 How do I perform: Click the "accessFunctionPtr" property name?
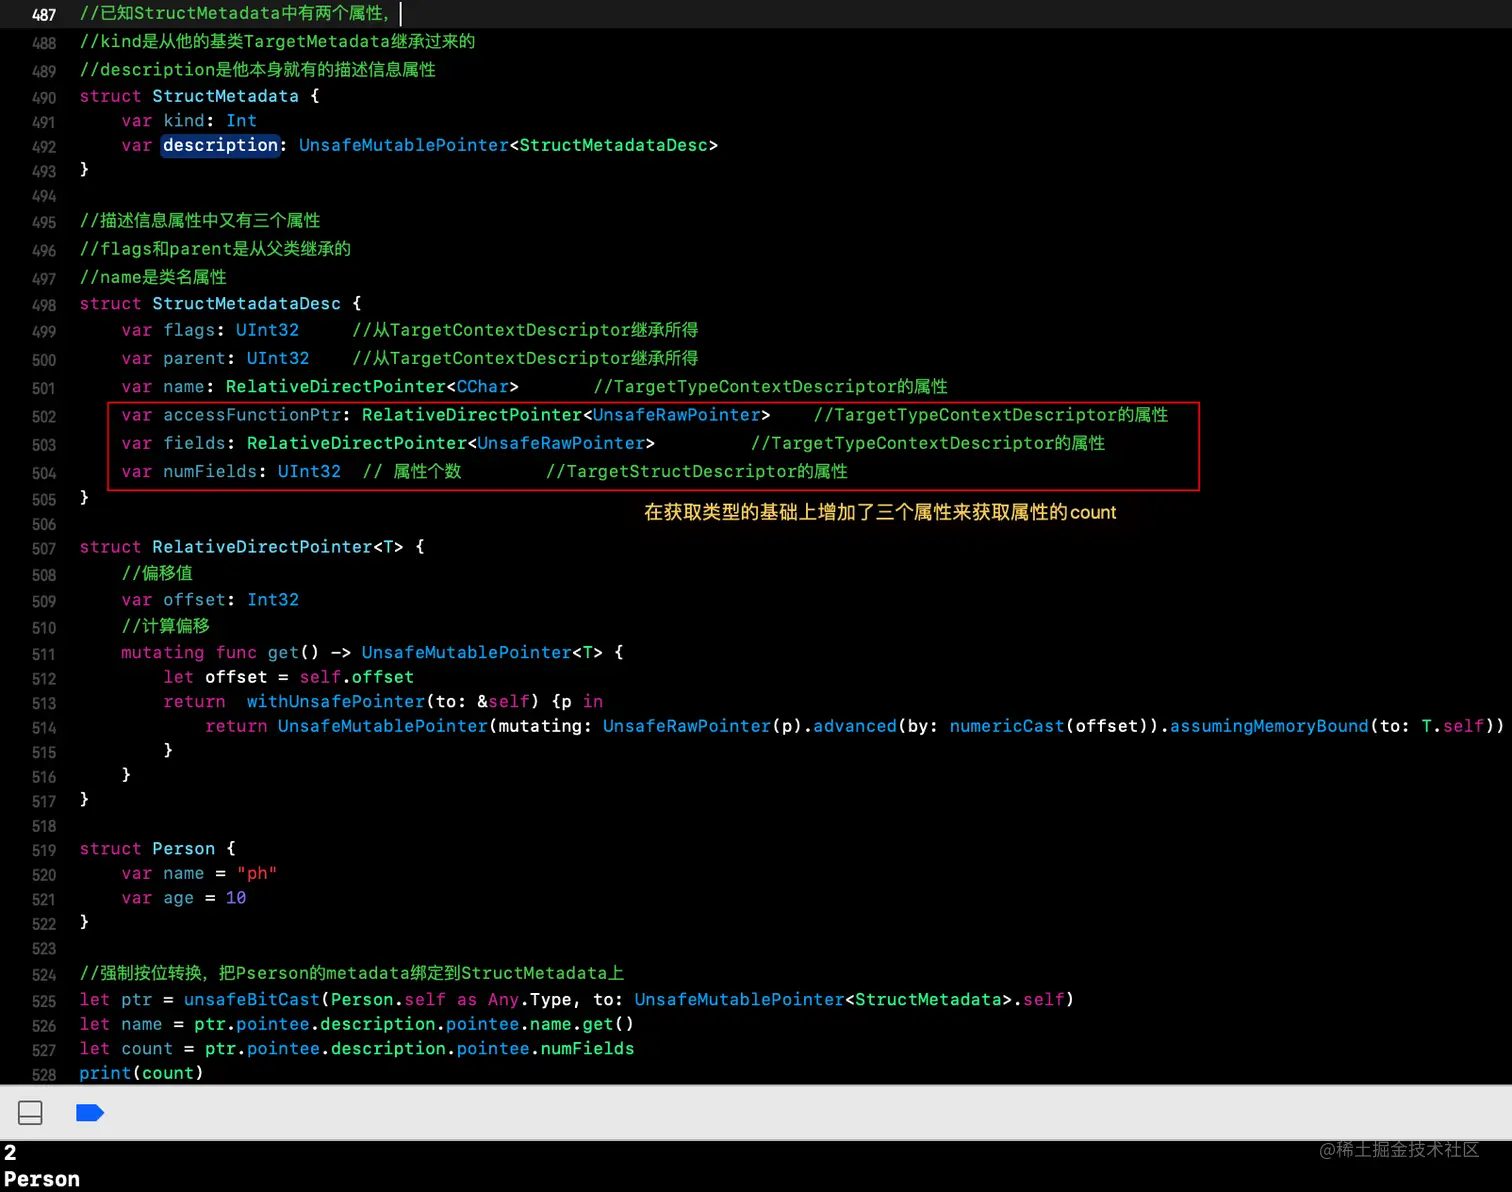pos(252,414)
